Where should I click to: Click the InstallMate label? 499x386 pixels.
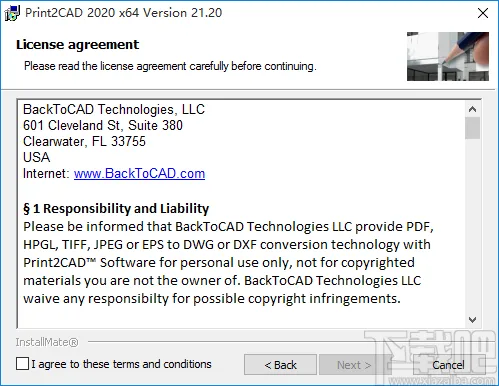[47, 342]
